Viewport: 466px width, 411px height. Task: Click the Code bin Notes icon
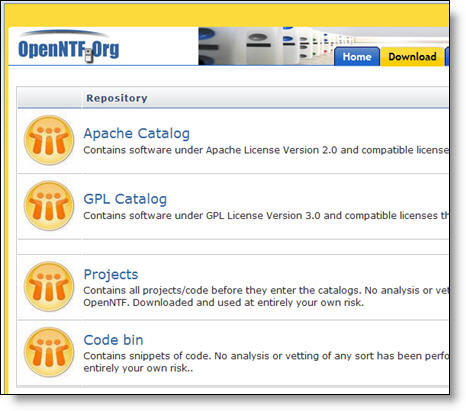49,352
